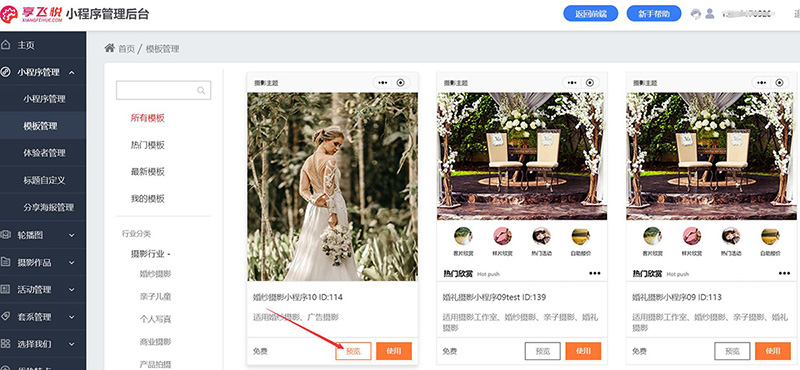Filter by 产品拍摄 category
Screen dimensions: 800x370
(x=156, y=364)
